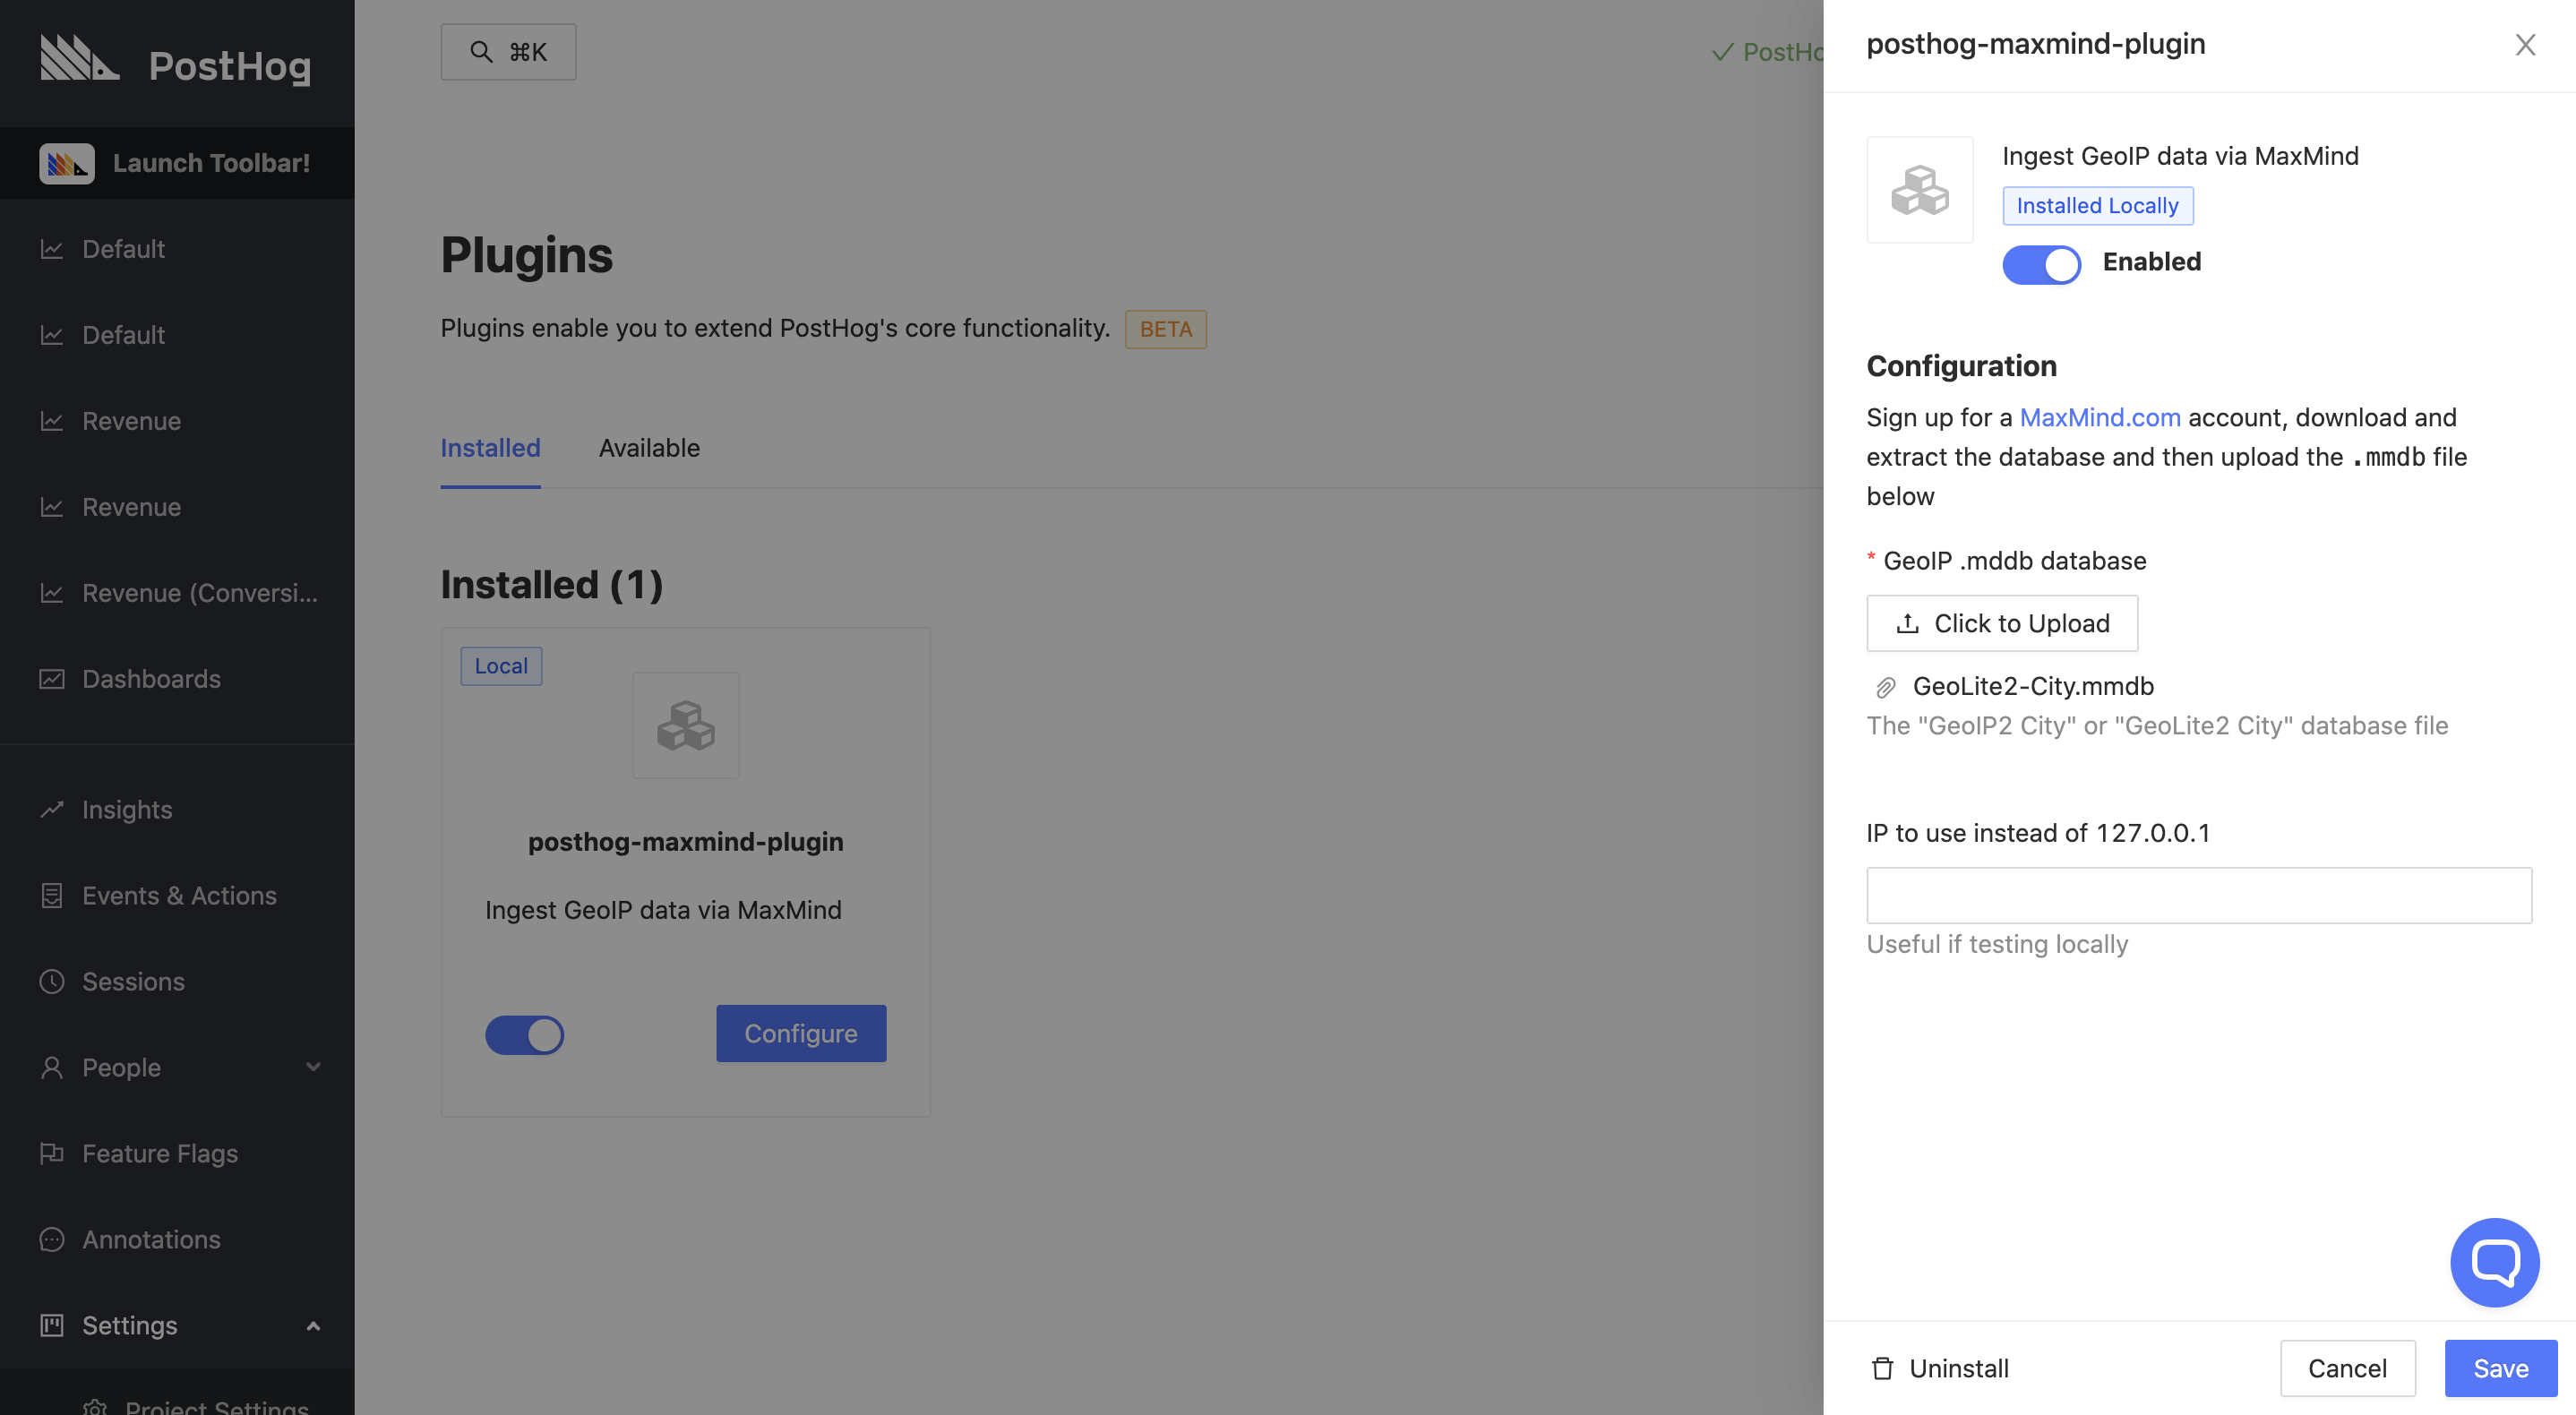
Task: Click the IP override input field
Action: (2197, 895)
